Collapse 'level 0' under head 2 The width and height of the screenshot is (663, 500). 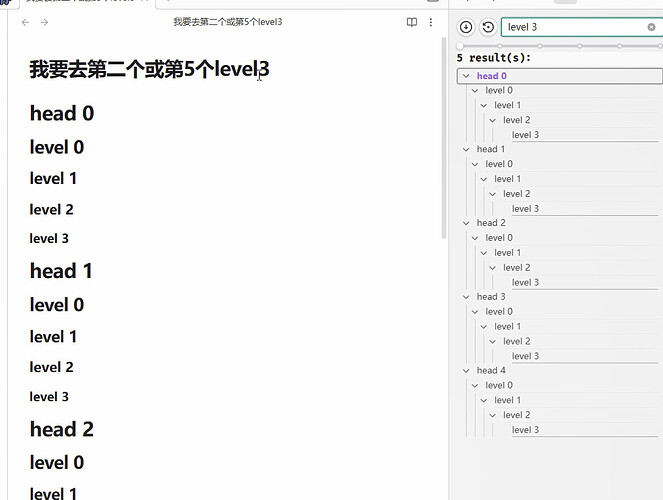pos(476,238)
